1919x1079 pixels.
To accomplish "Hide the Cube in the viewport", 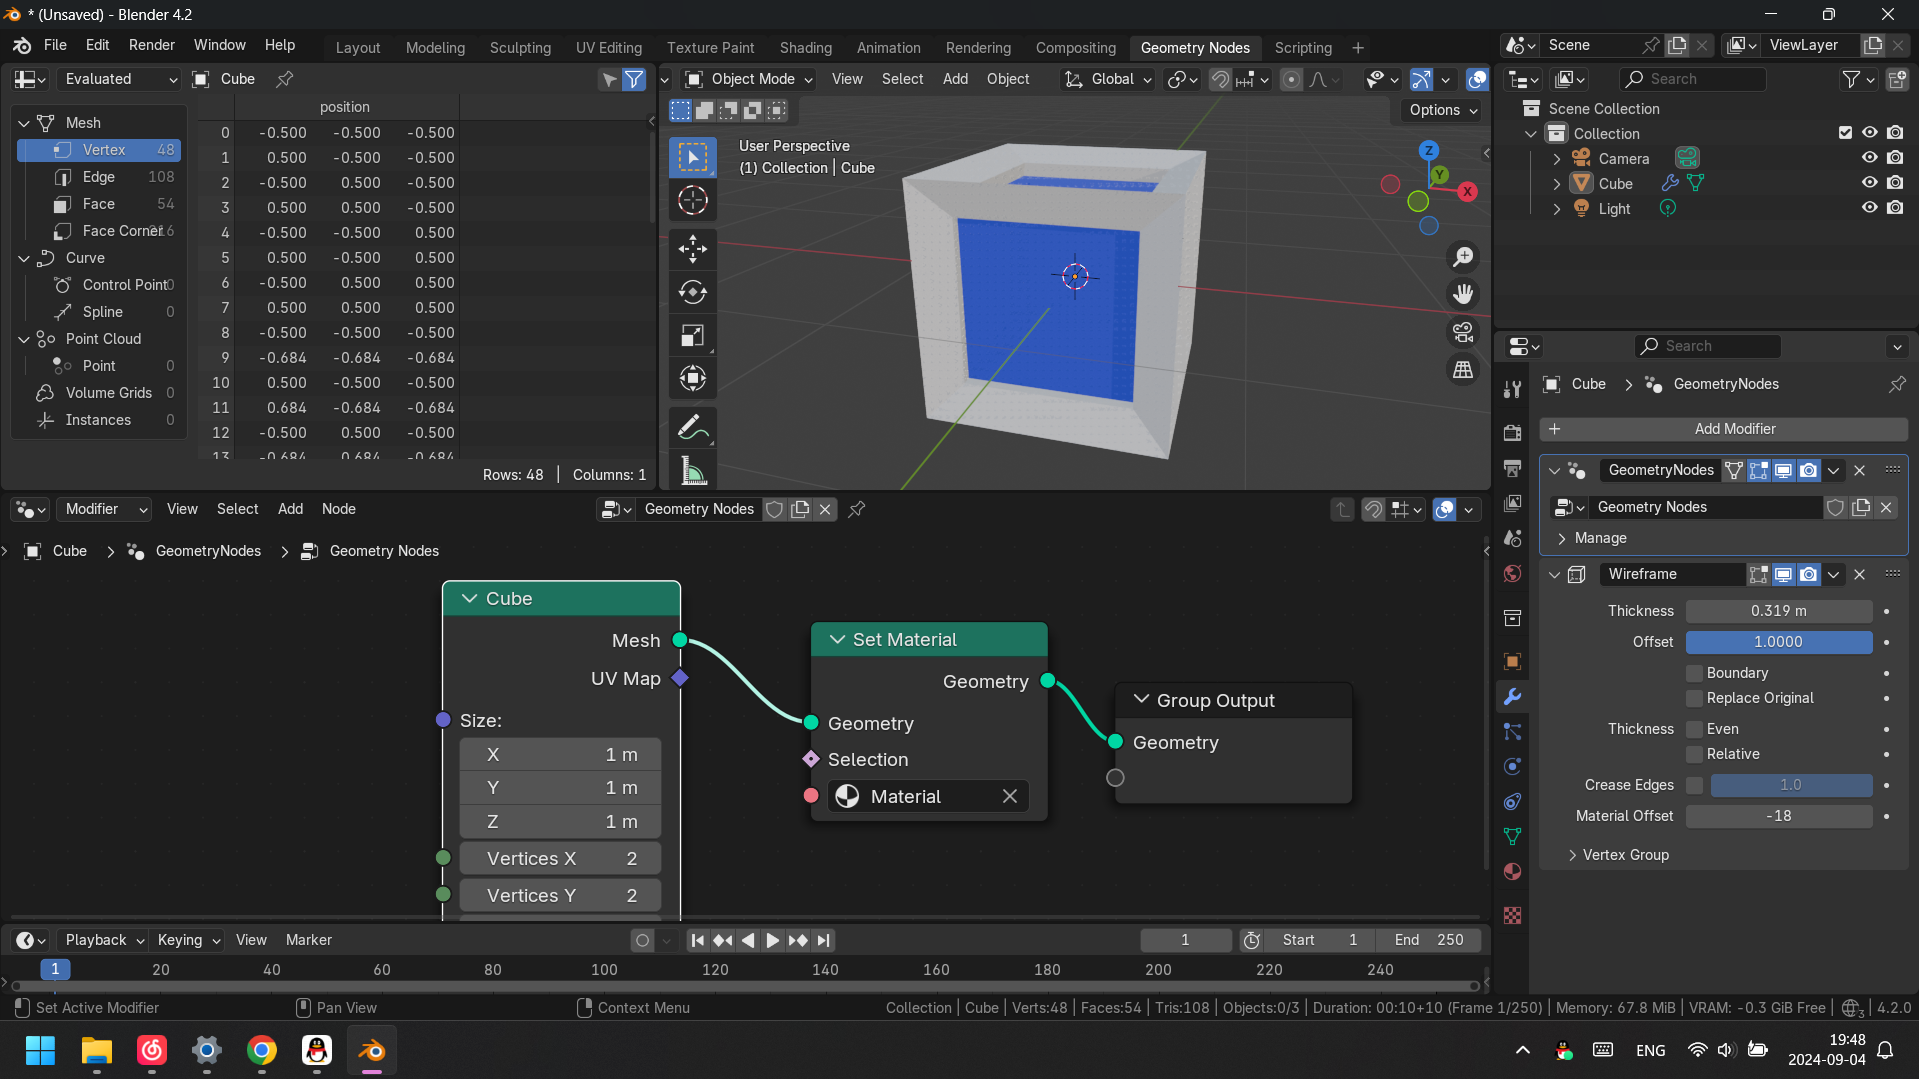I will pyautogui.click(x=1869, y=183).
